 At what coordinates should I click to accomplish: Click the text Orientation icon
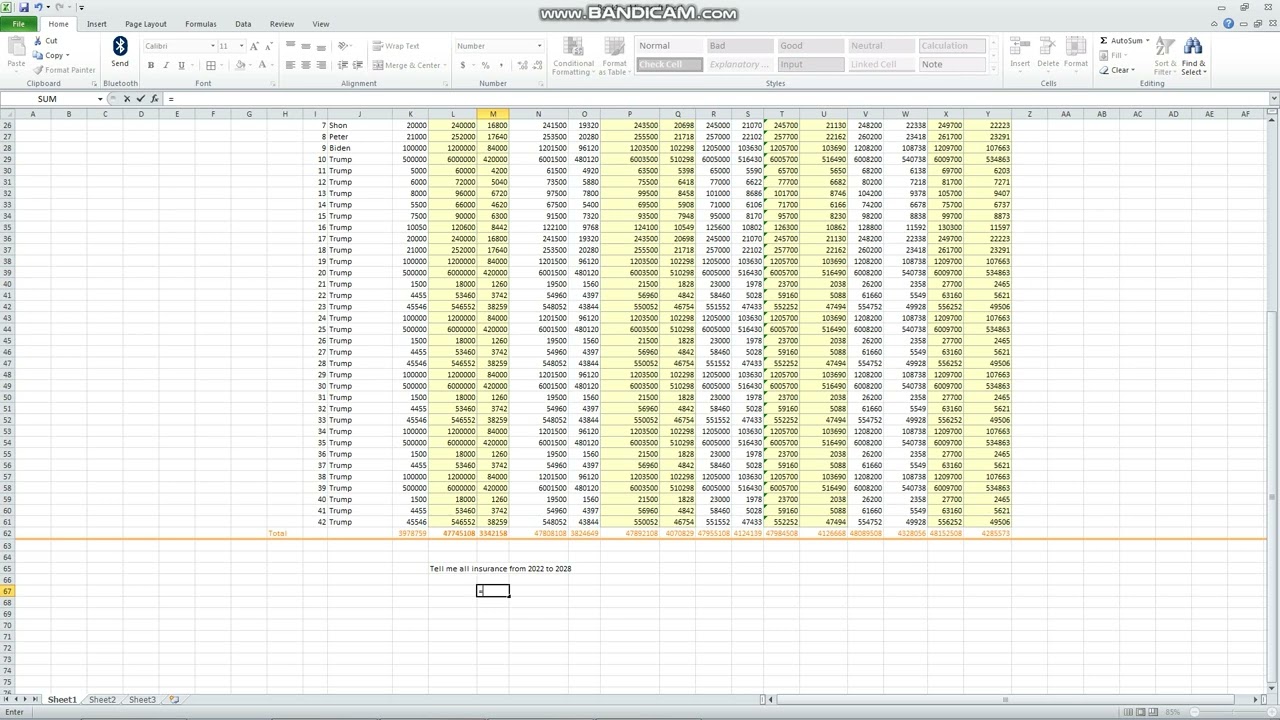pyautogui.click(x=344, y=46)
